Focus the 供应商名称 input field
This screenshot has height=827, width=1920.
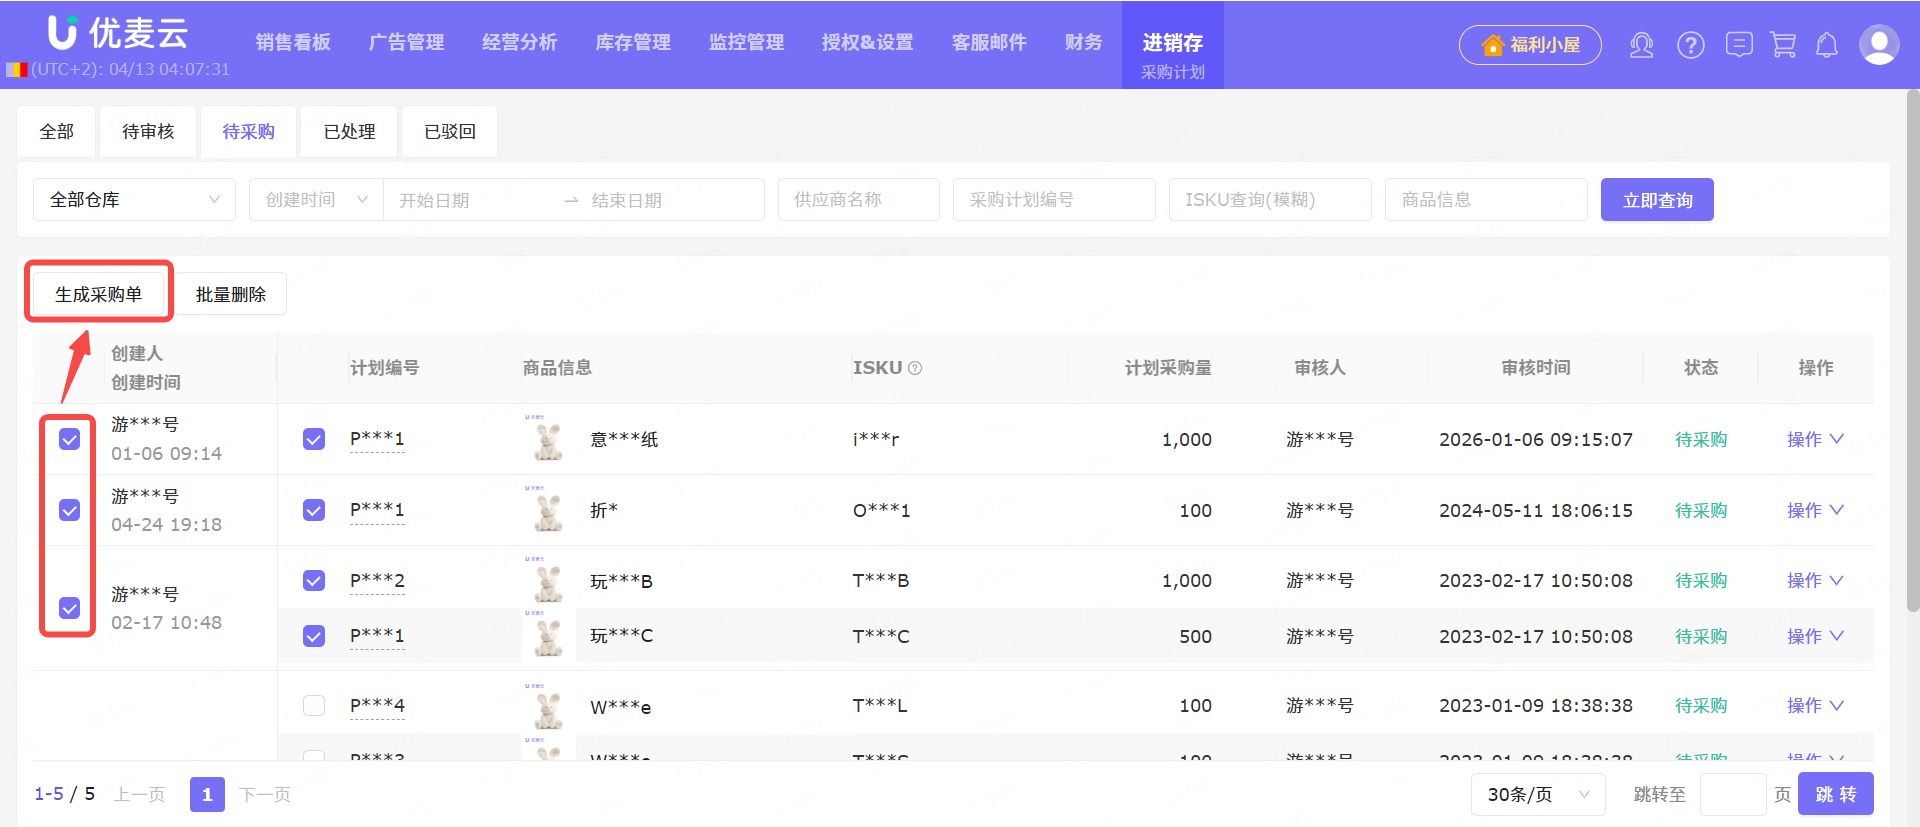[x=859, y=200]
